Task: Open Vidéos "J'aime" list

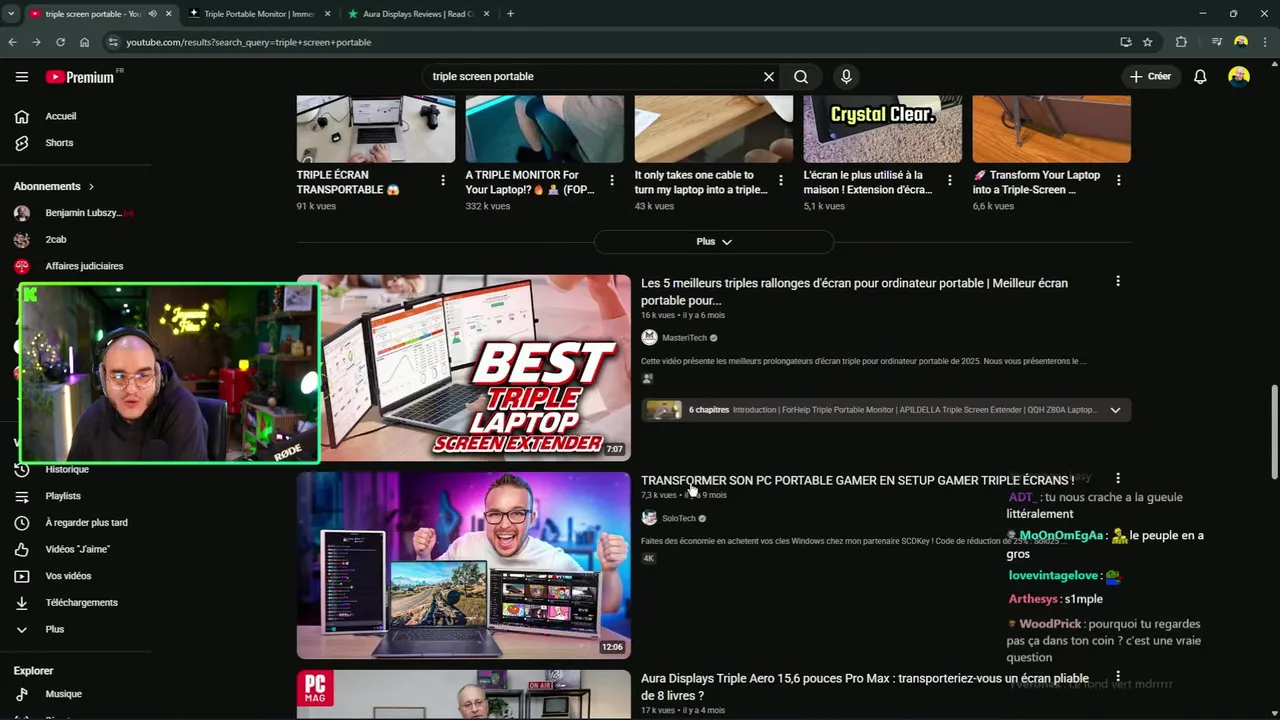Action: (76, 549)
